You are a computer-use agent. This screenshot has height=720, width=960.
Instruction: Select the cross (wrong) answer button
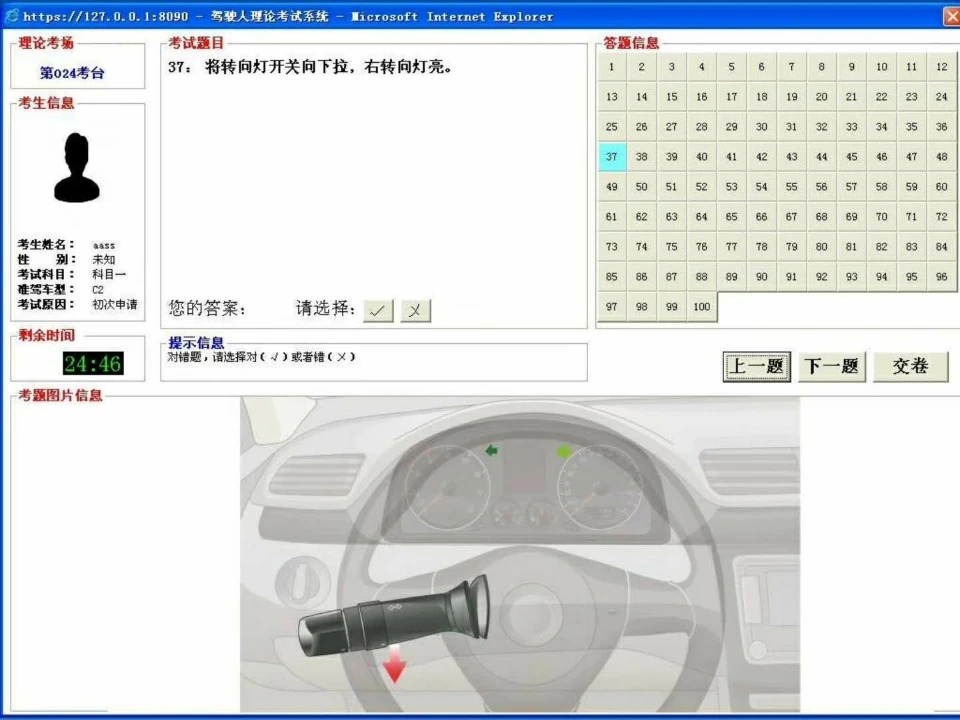coord(415,310)
